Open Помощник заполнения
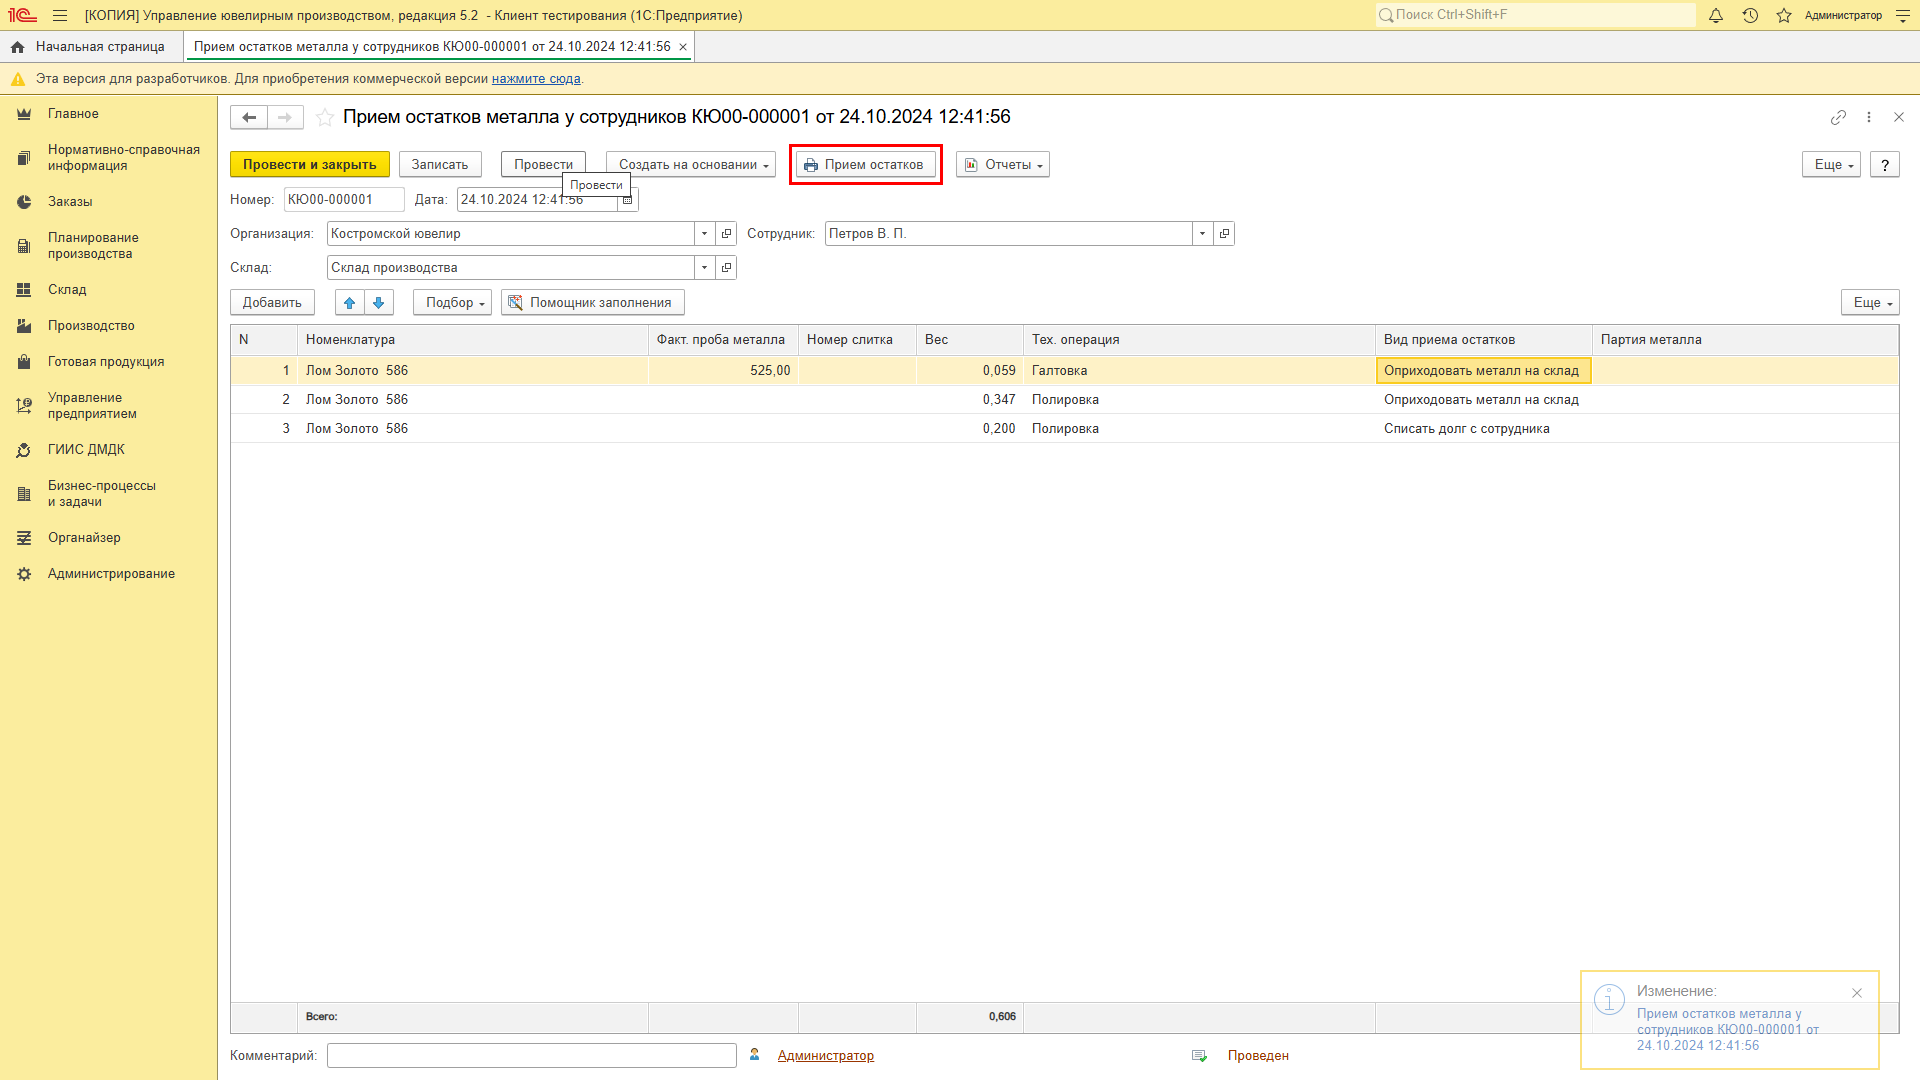This screenshot has height=1080, width=1920. (593, 303)
